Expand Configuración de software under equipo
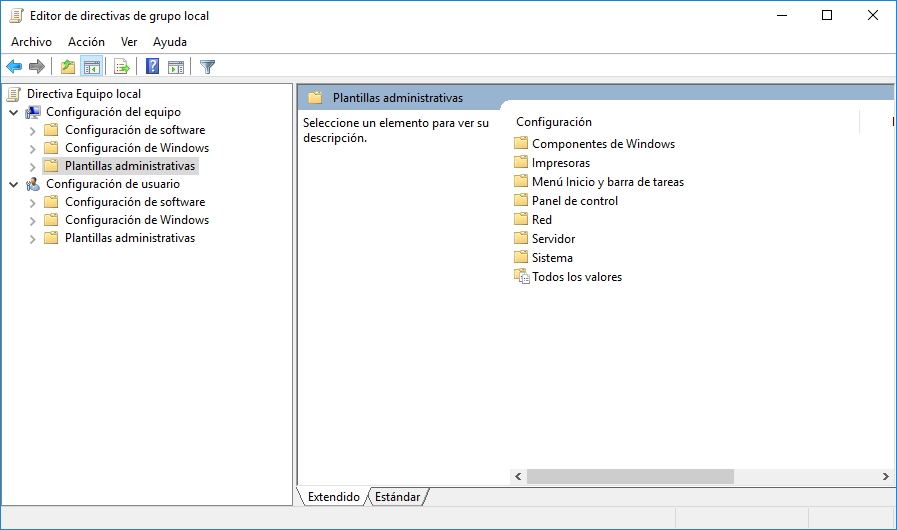Viewport: 897px width, 530px height. [x=33, y=130]
